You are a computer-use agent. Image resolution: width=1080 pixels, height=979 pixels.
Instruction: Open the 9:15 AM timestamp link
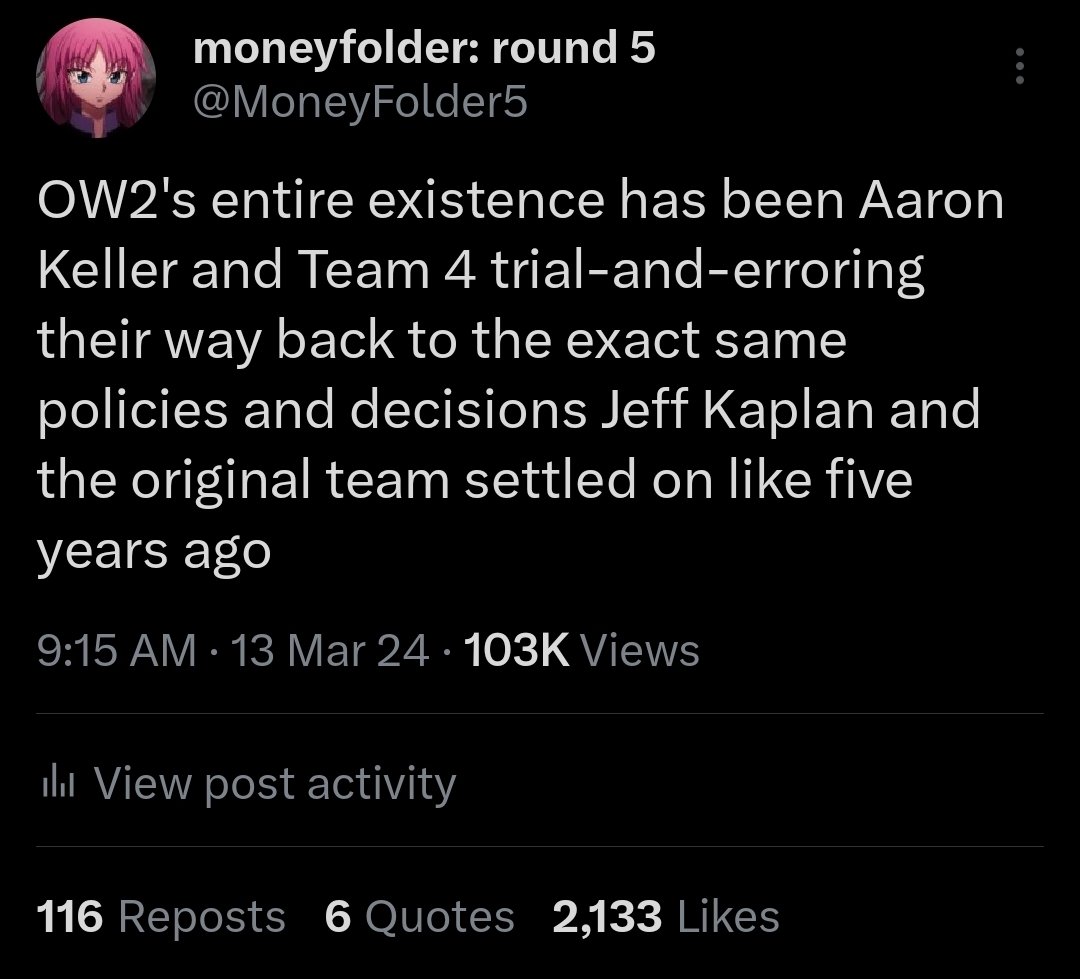click(x=113, y=650)
